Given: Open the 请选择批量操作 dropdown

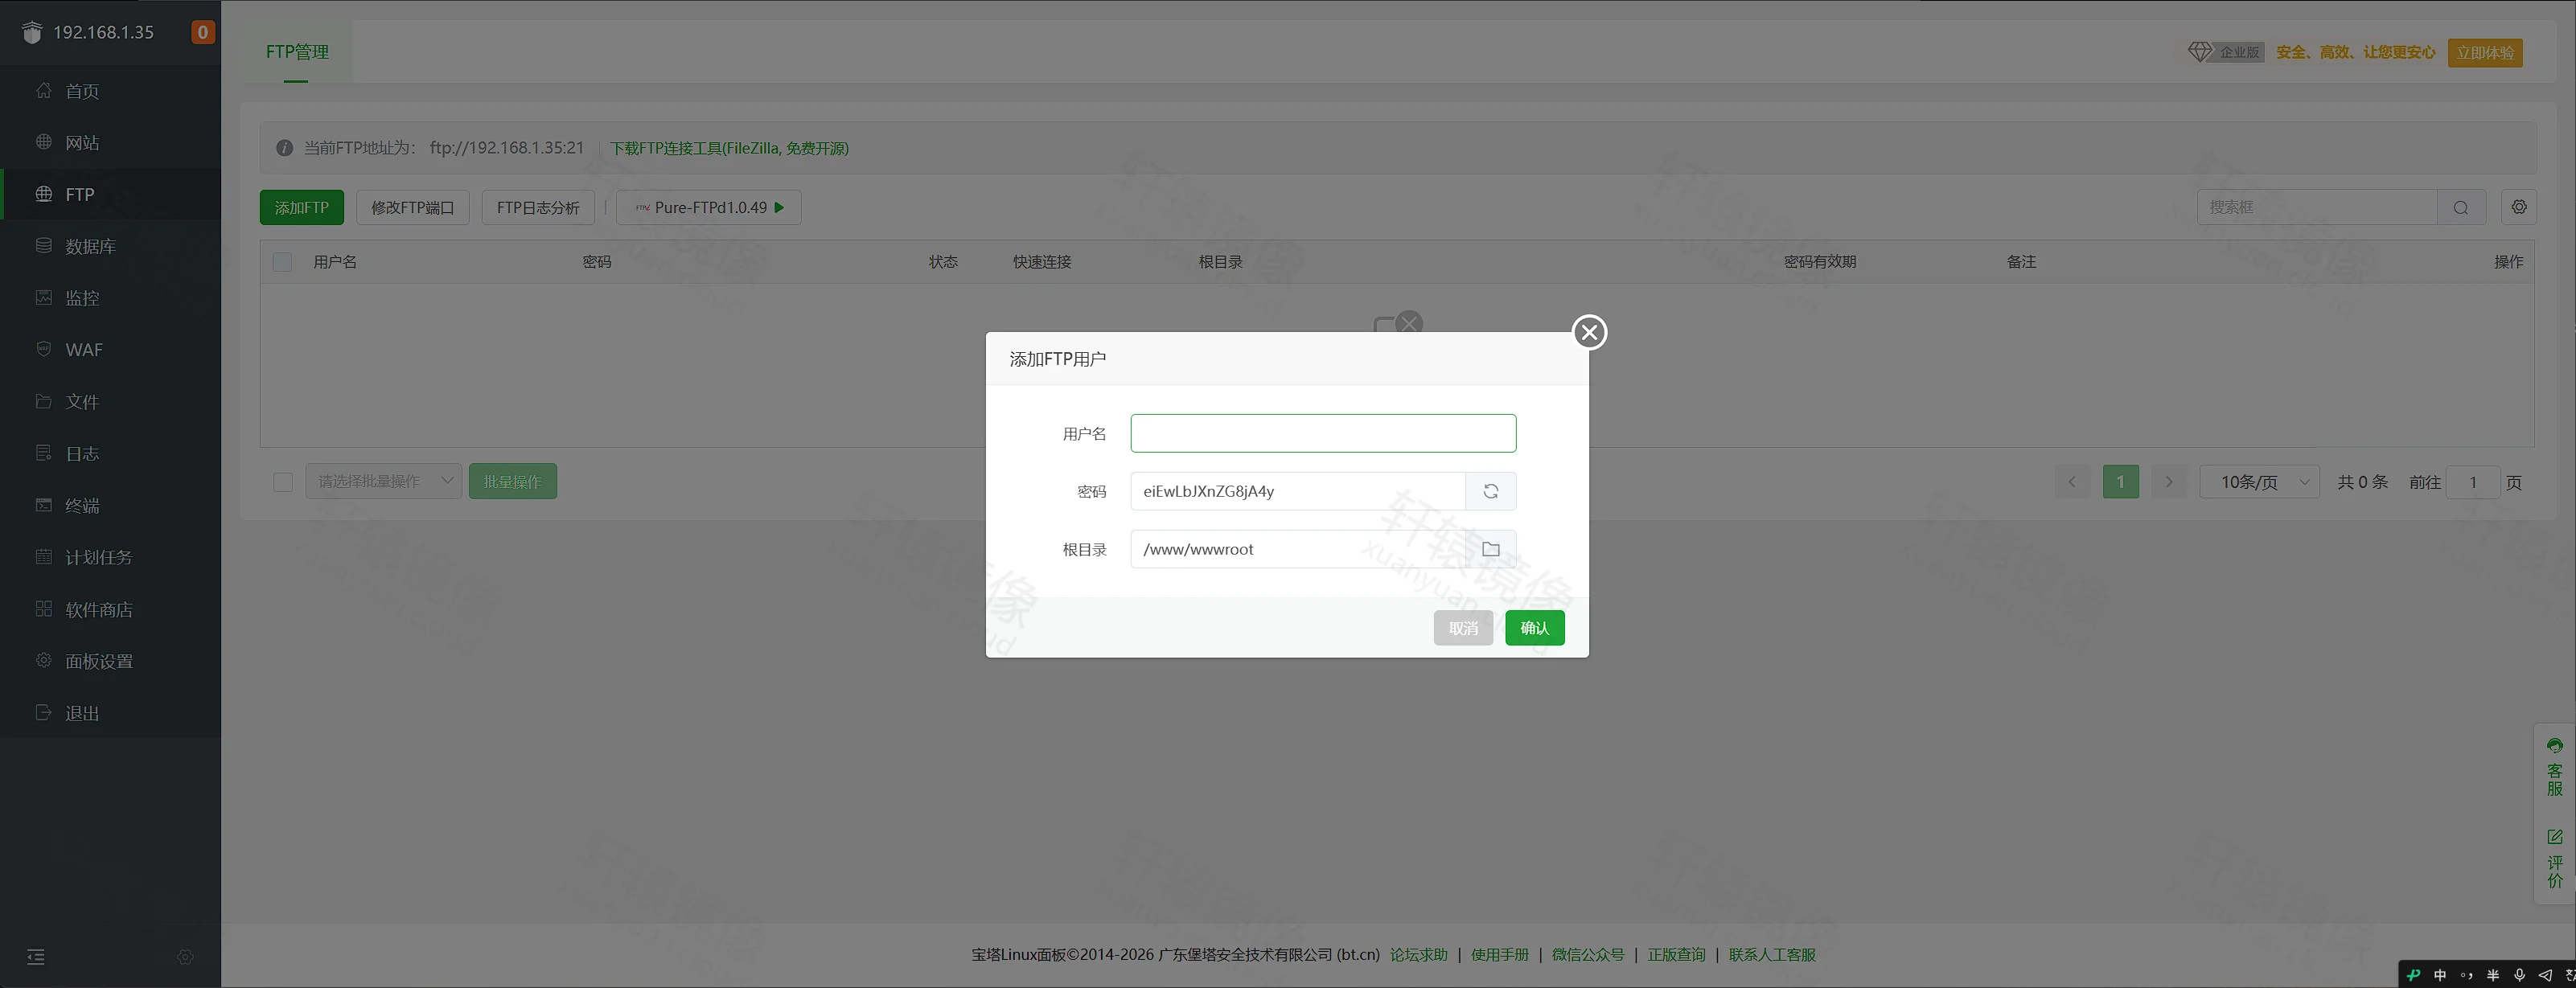Looking at the screenshot, I should click(383, 482).
